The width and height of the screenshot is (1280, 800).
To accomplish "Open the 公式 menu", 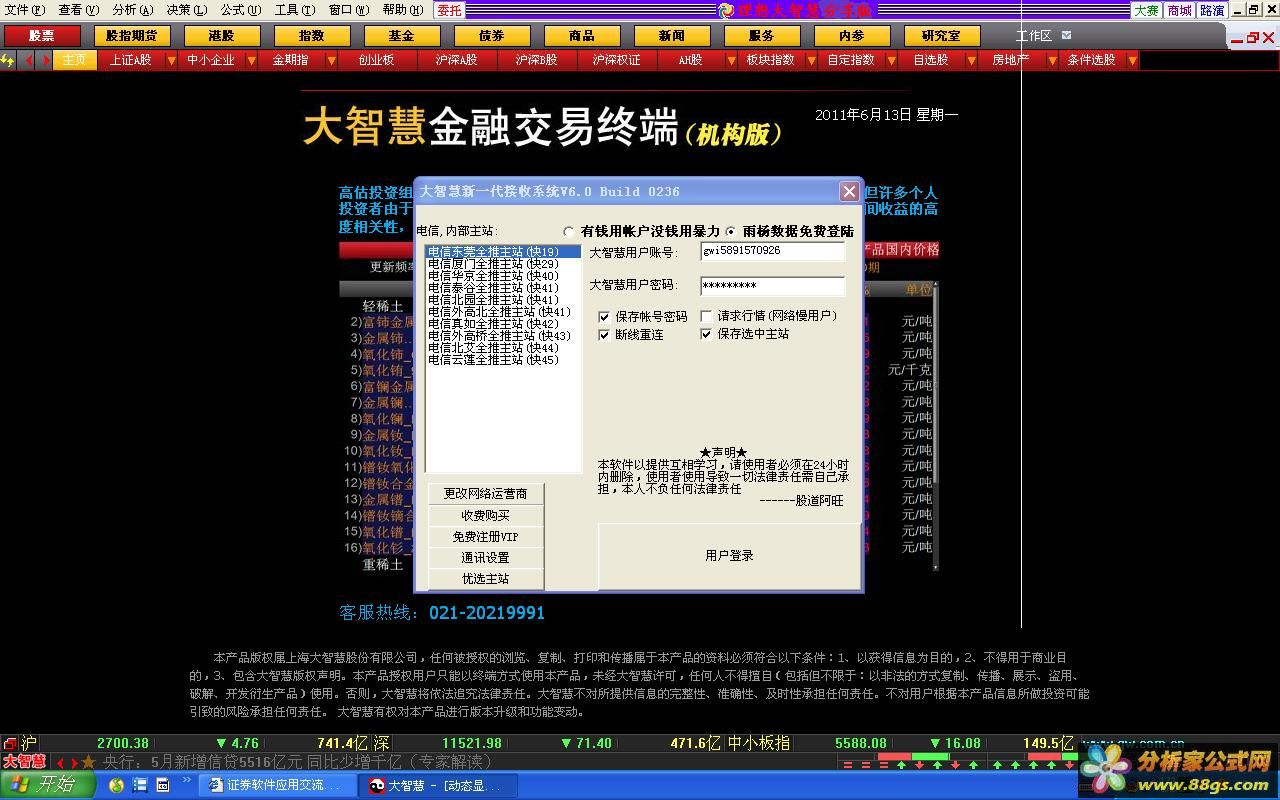I will [x=241, y=10].
